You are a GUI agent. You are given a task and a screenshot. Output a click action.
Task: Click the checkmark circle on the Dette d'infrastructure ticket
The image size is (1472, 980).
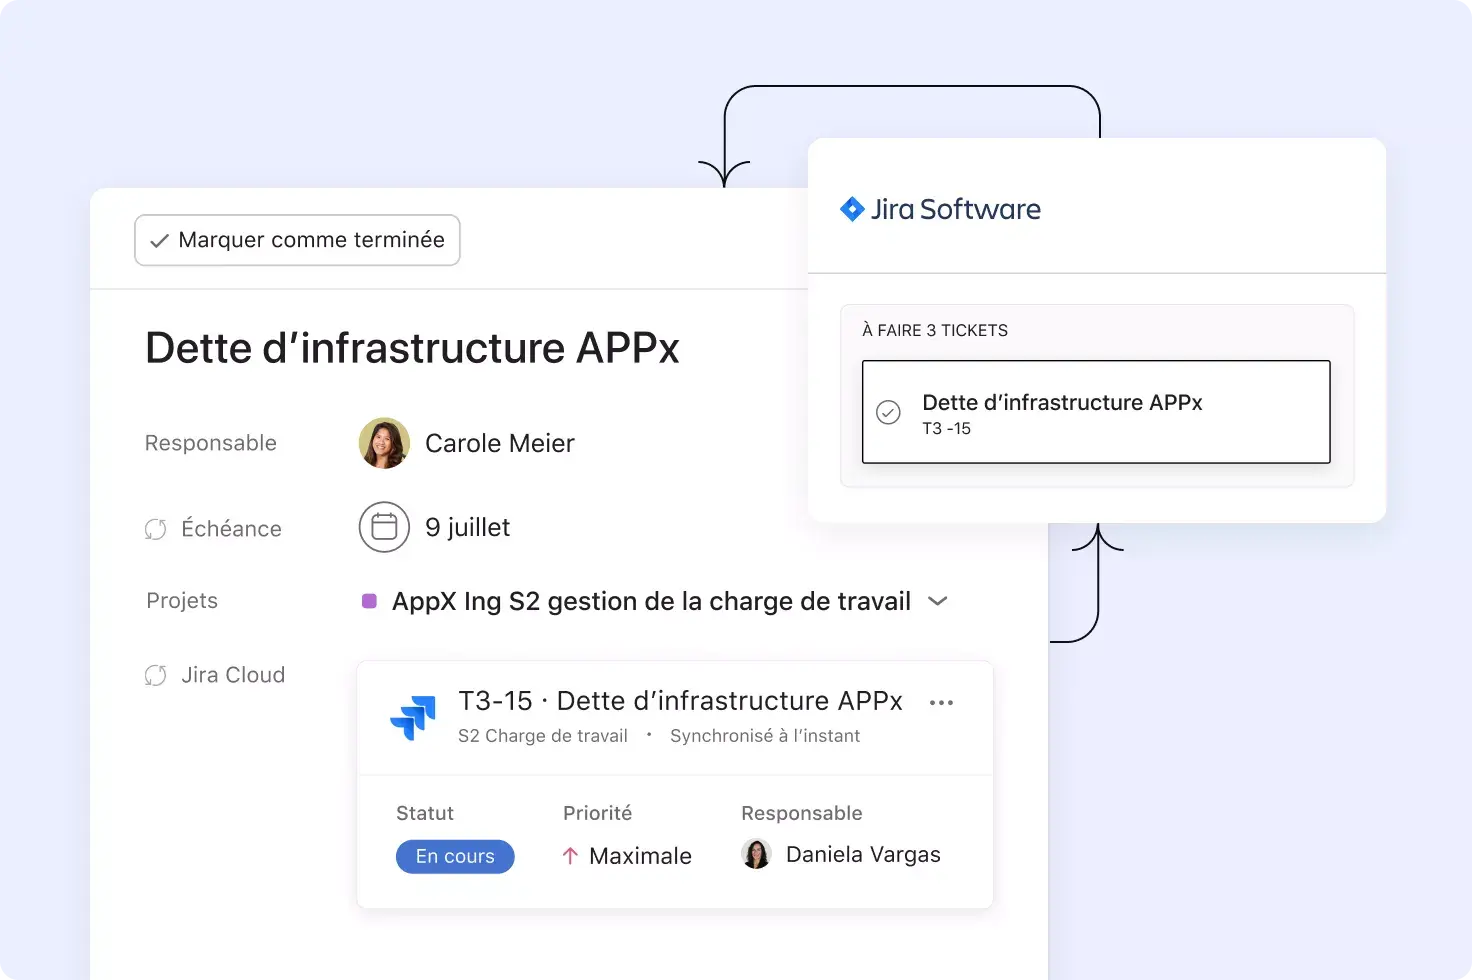coord(888,411)
